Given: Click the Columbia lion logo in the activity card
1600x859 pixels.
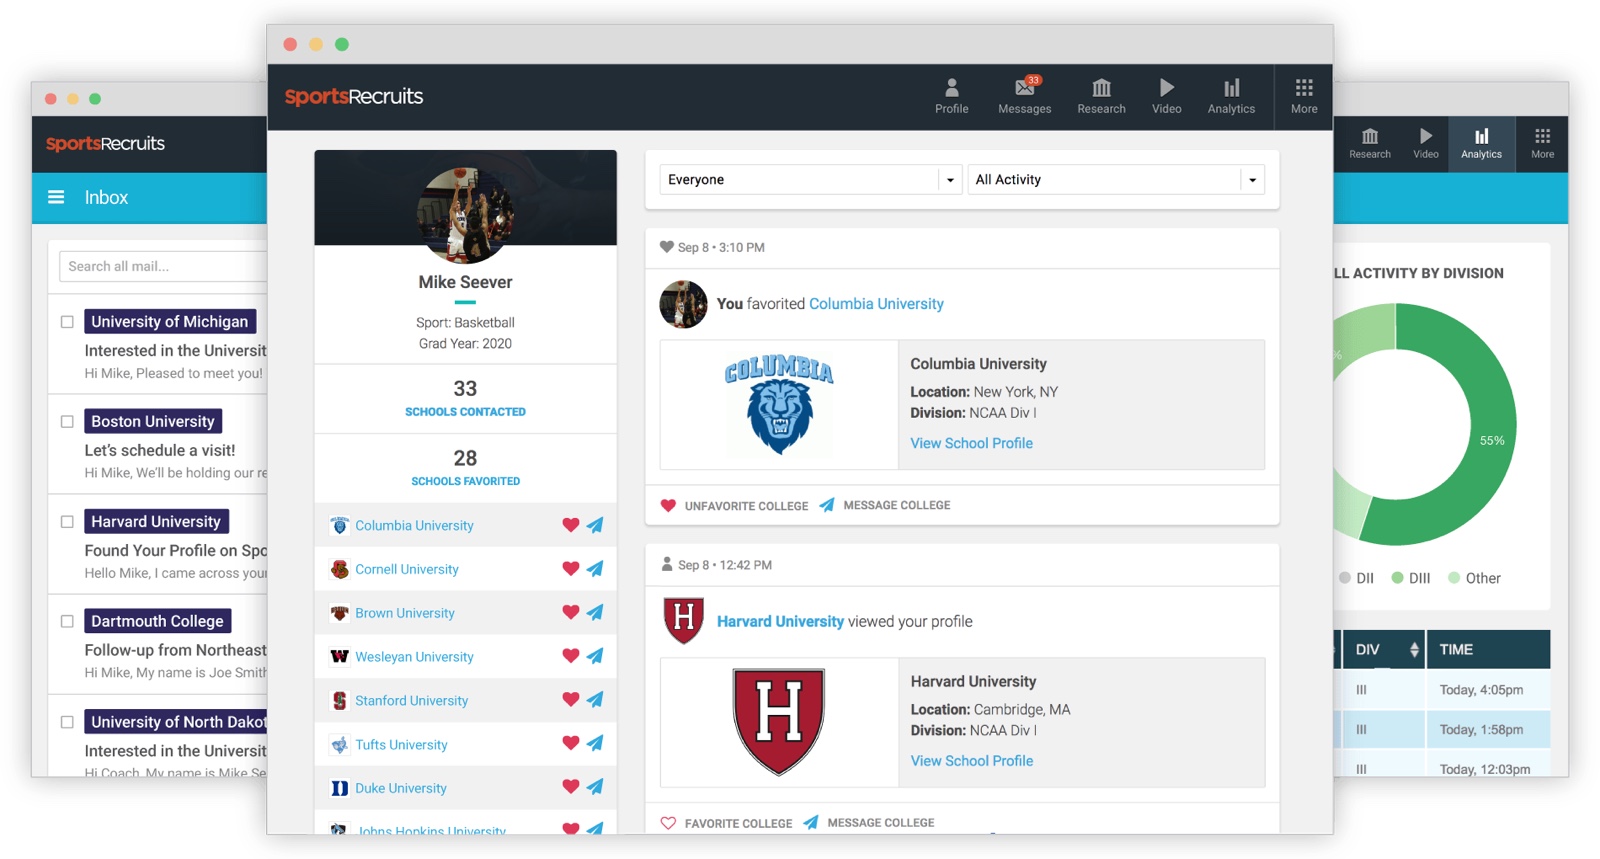Looking at the screenshot, I should click(779, 405).
